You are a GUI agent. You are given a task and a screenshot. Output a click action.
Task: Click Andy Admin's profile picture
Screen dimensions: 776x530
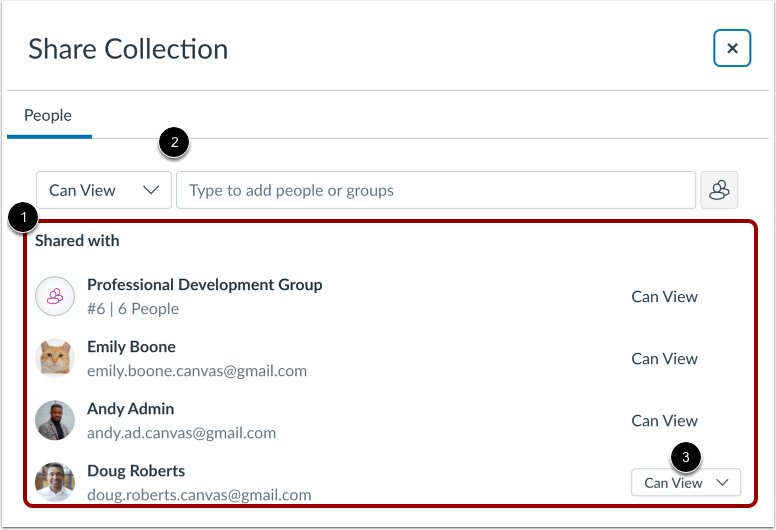[x=55, y=420]
